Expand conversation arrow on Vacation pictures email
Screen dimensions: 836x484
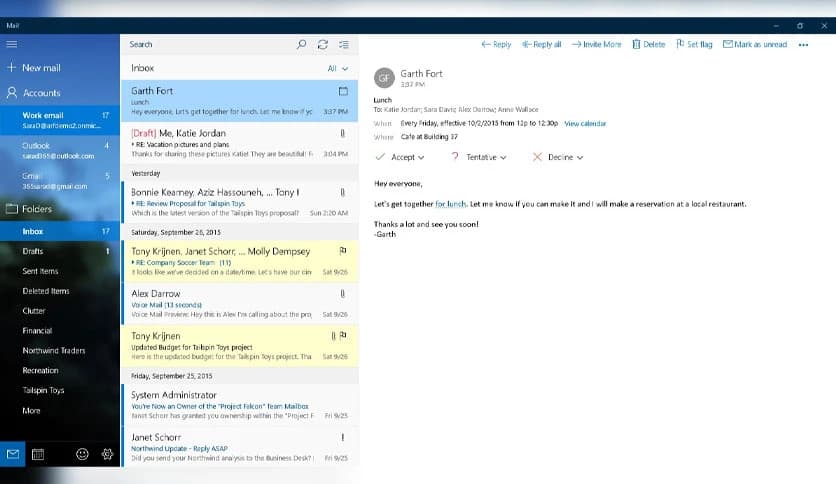(x=133, y=144)
